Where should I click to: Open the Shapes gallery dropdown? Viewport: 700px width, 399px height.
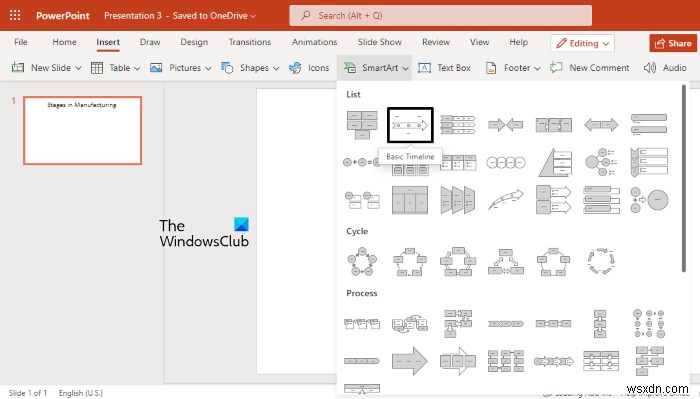tap(276, 68)
